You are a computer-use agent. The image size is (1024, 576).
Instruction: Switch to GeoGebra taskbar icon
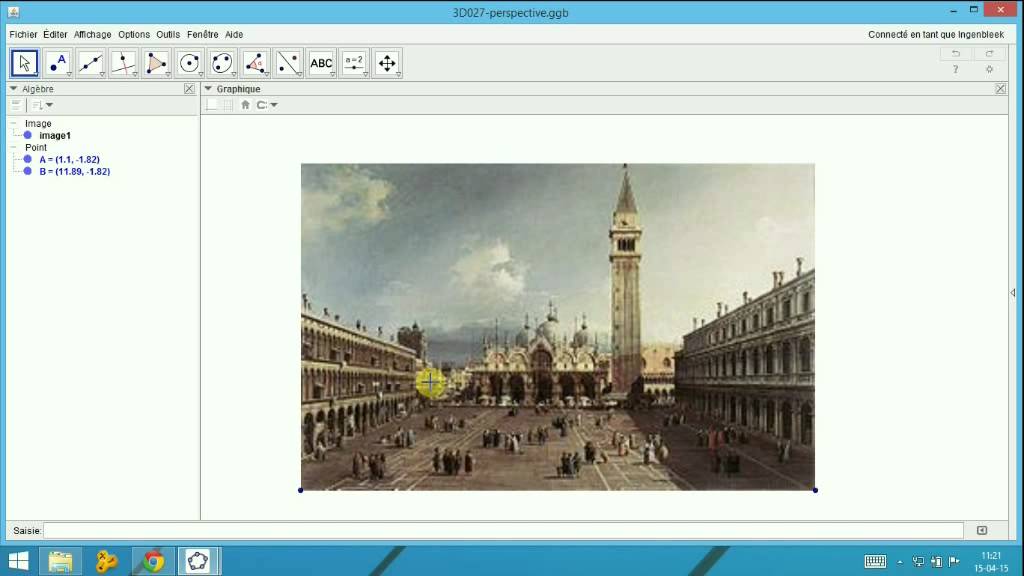[x=198, y=561]
